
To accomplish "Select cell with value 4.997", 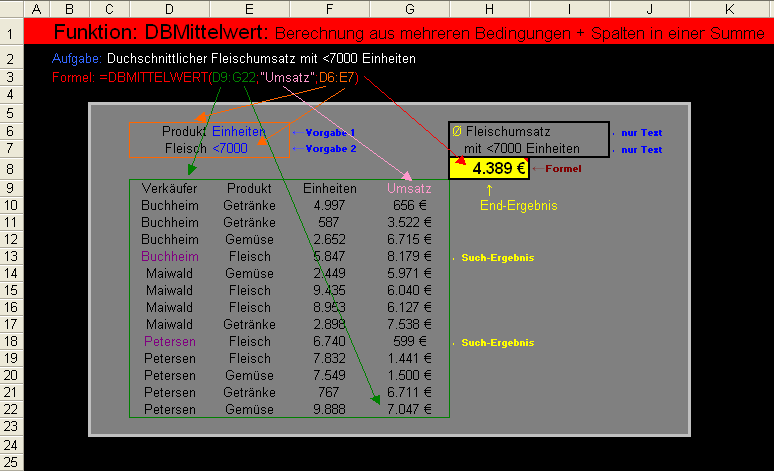I will [329, 205].
